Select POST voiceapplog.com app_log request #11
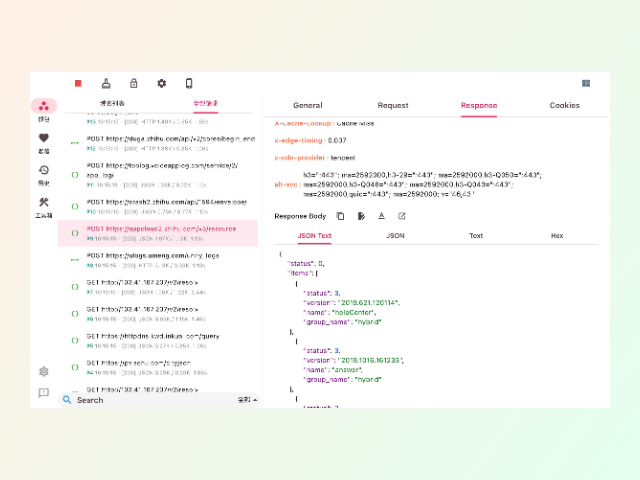The width and height of the screenshot is (640, 480). [158, 175]
